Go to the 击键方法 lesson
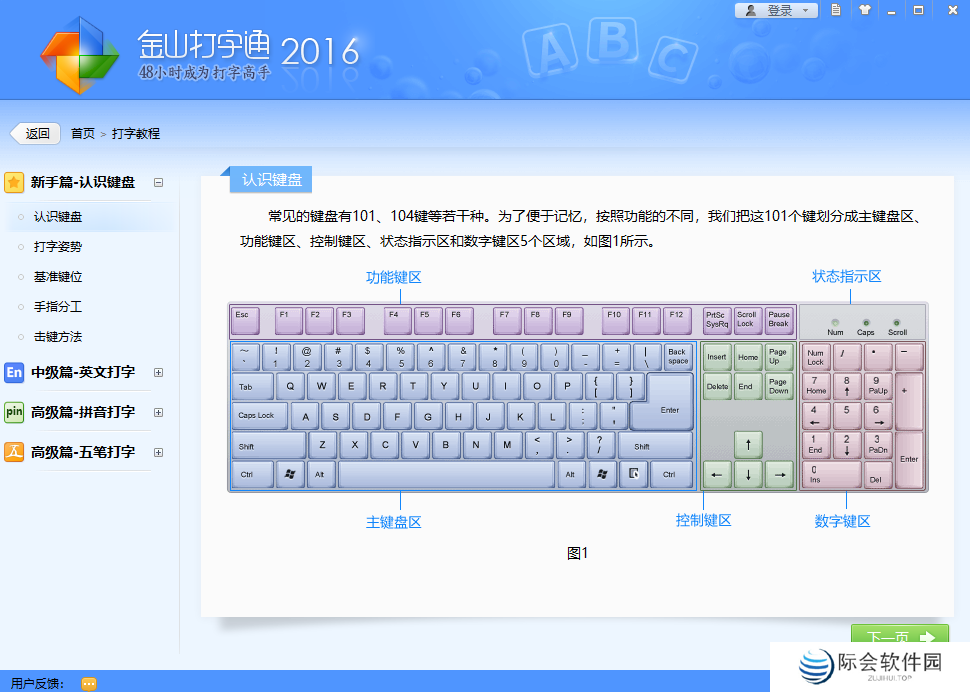Screen dimensions: 970x692 [x=58, y=336]
